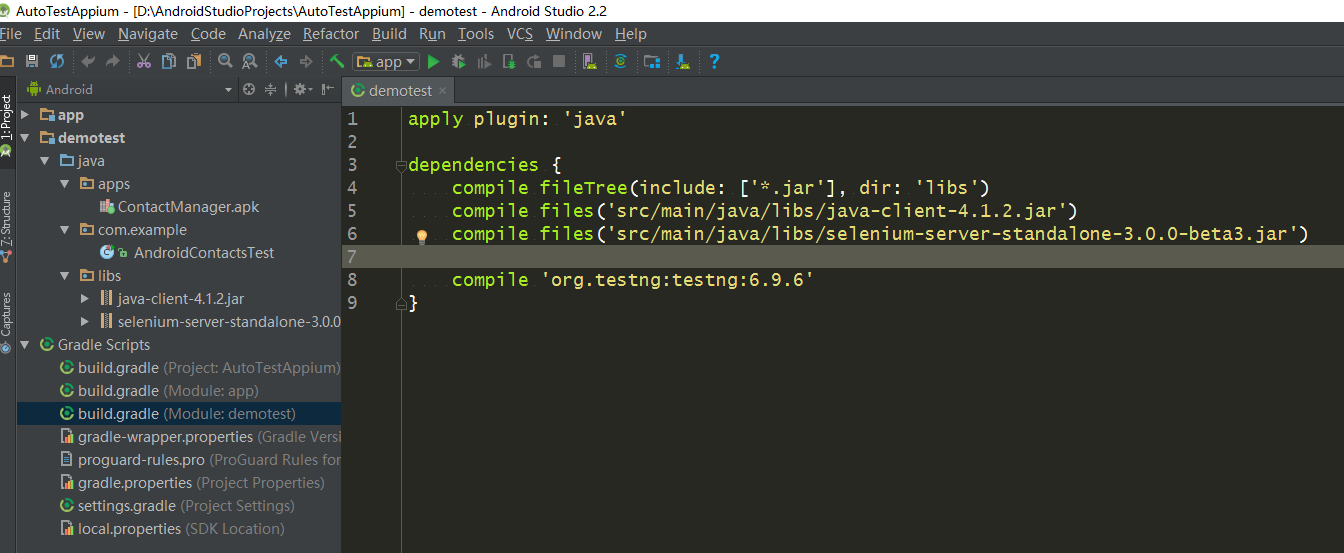This screenshot has height=553, width=1344.
Task: Open the Navigate menu
Action: coord(147,34)
